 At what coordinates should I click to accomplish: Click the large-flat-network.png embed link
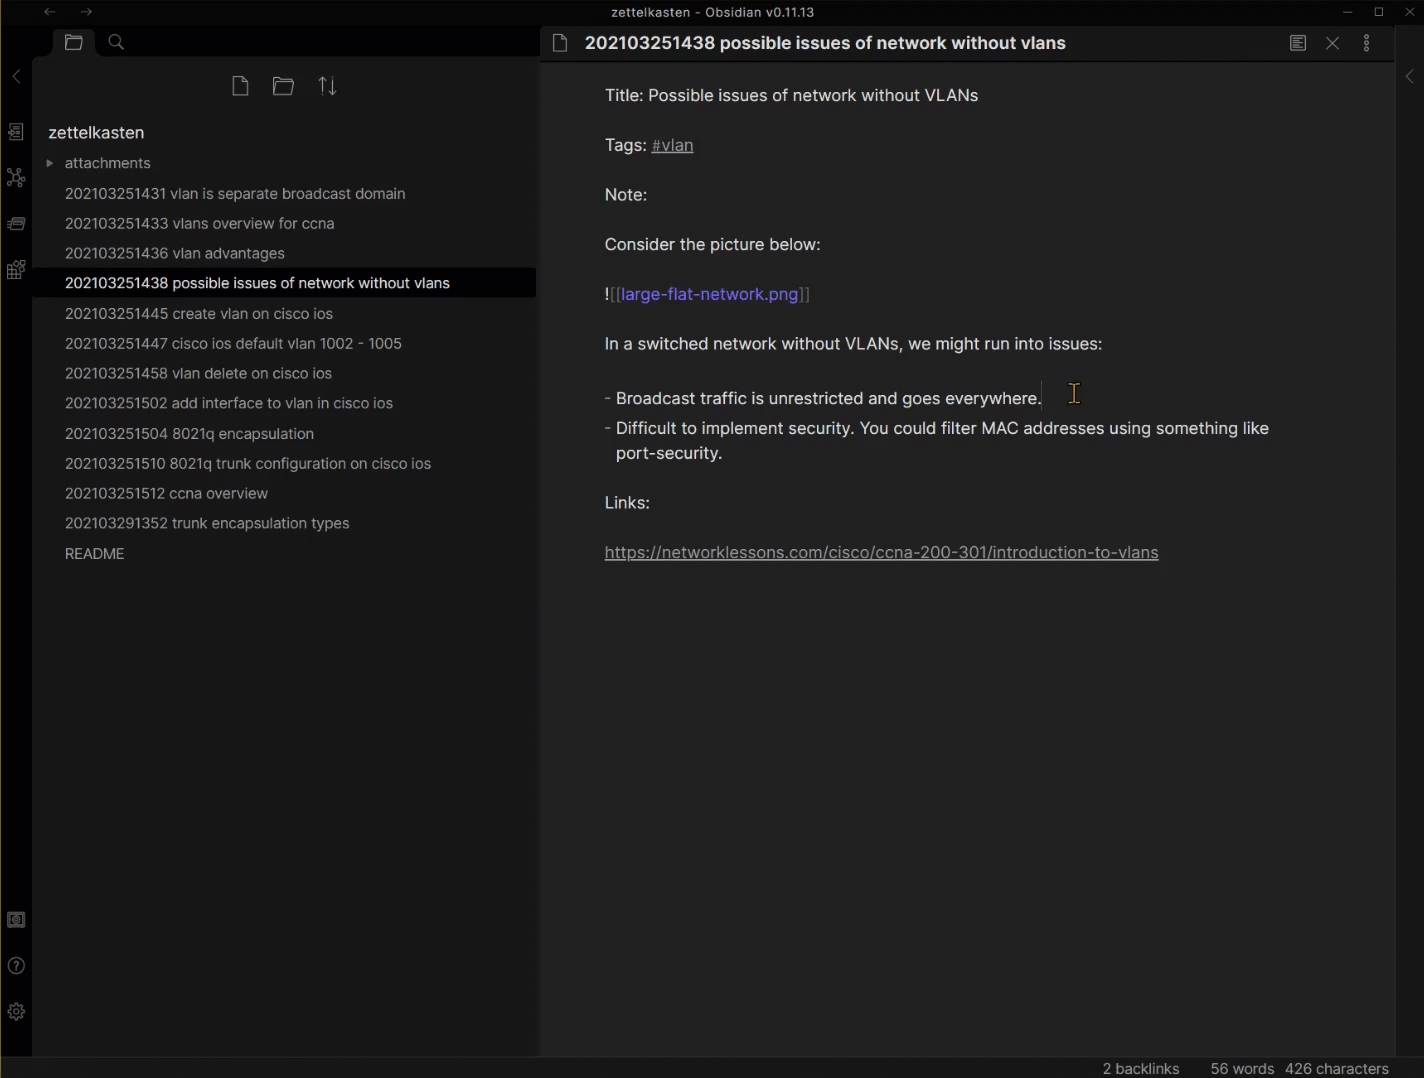point(709,294)
